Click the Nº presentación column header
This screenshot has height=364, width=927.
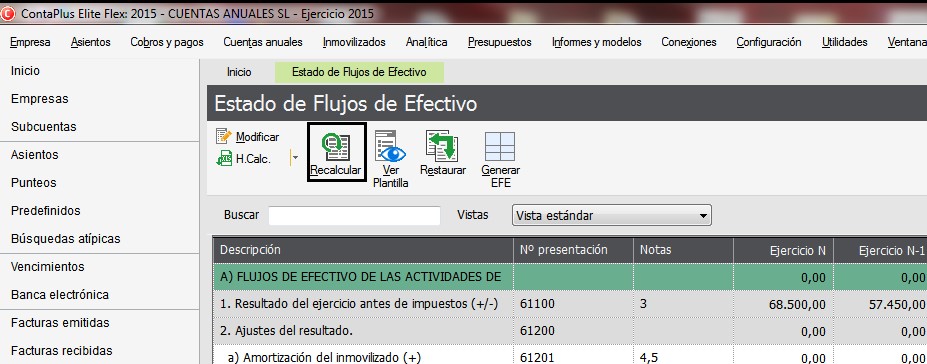point(573,250)
